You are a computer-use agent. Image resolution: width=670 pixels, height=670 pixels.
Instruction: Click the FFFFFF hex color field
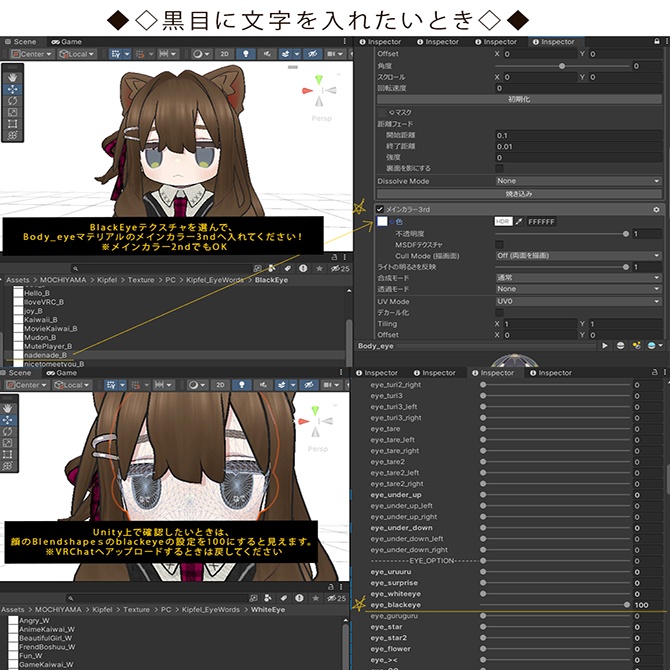(541, 222)
